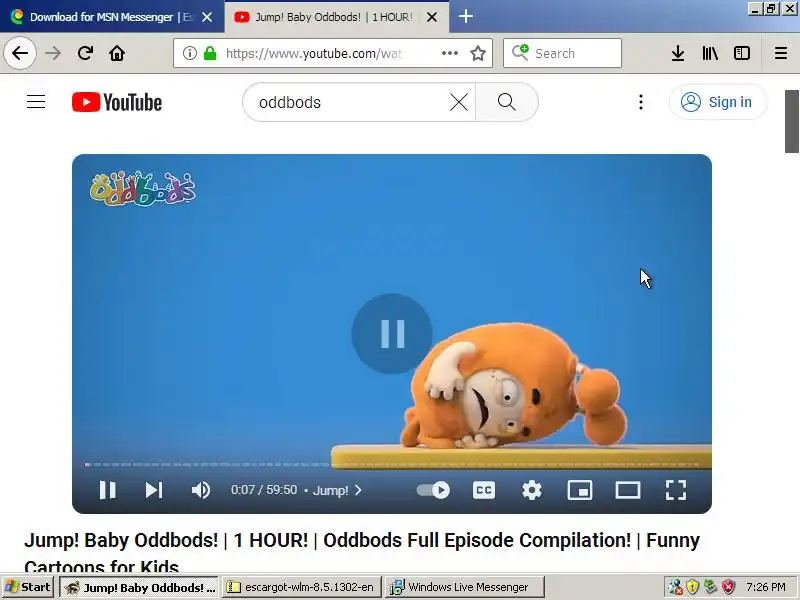Open the browser library

pyautogui.click(x=710, y=53)
